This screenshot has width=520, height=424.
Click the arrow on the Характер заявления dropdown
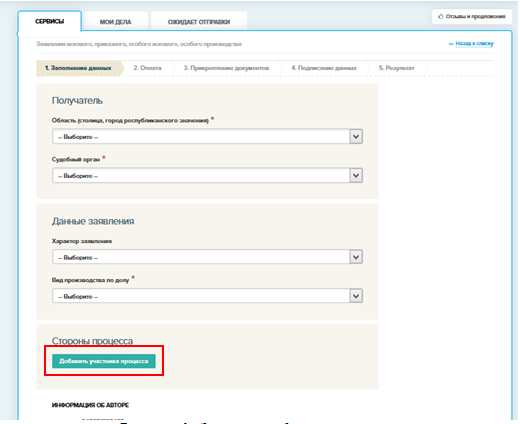coord(356,257)
